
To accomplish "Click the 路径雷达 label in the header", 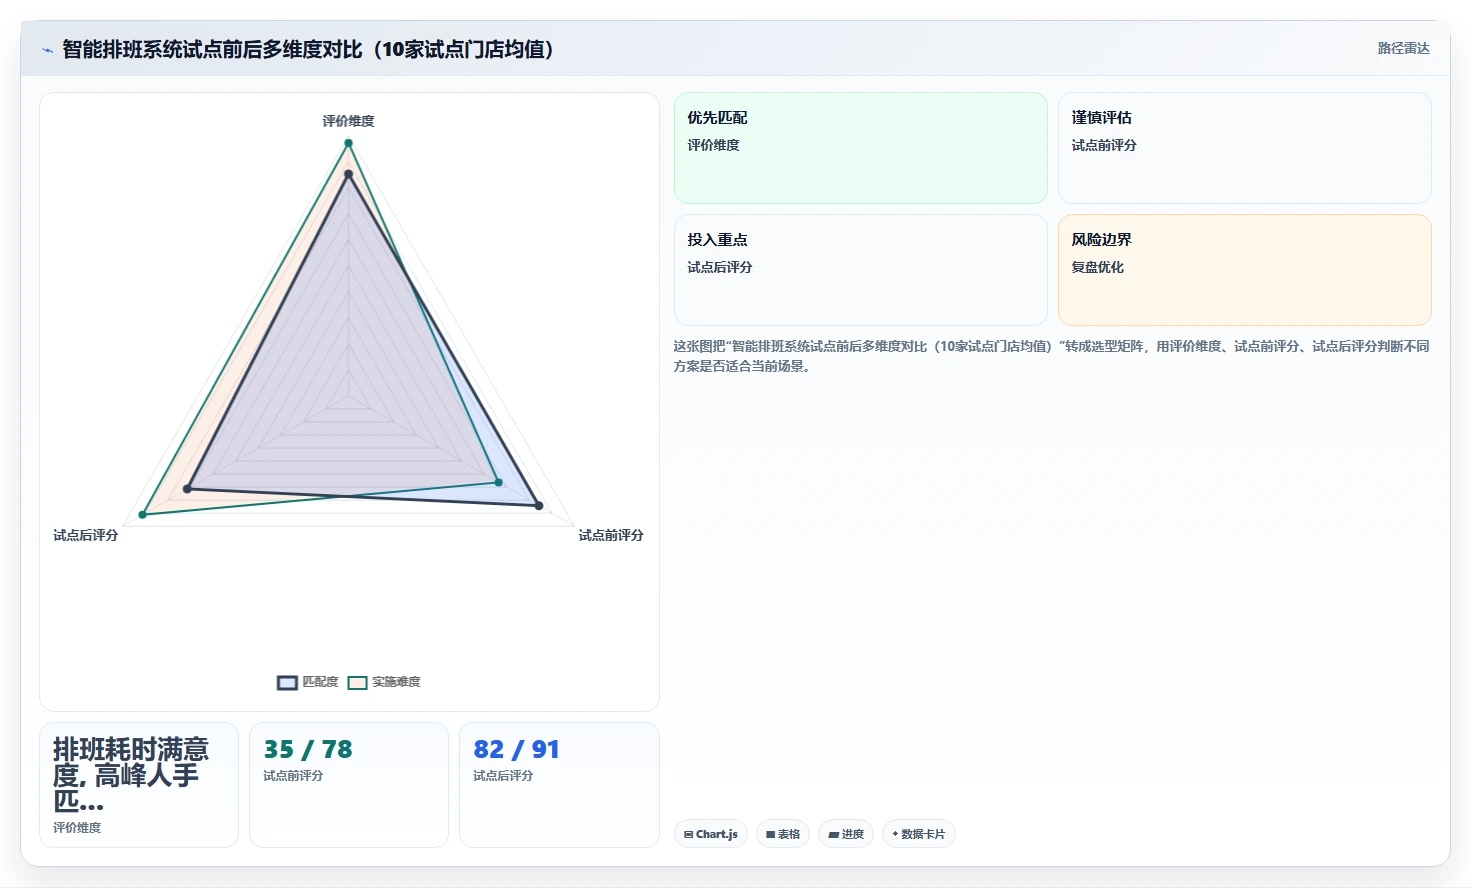I will pos(1403,48).
